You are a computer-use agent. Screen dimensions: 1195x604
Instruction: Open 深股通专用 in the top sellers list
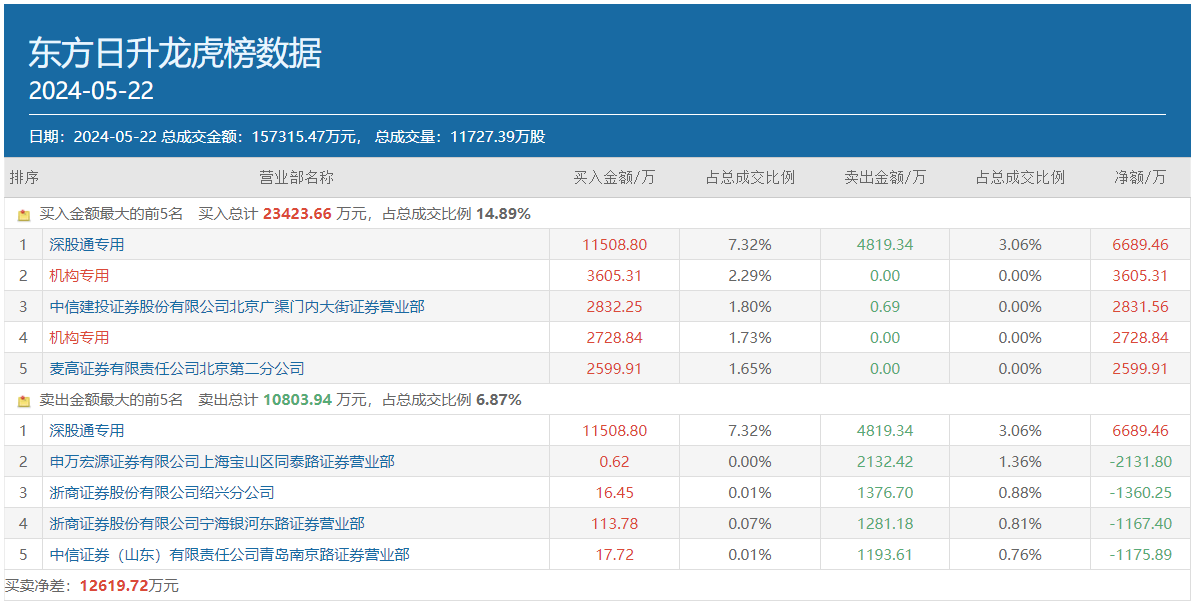[87, 431]
